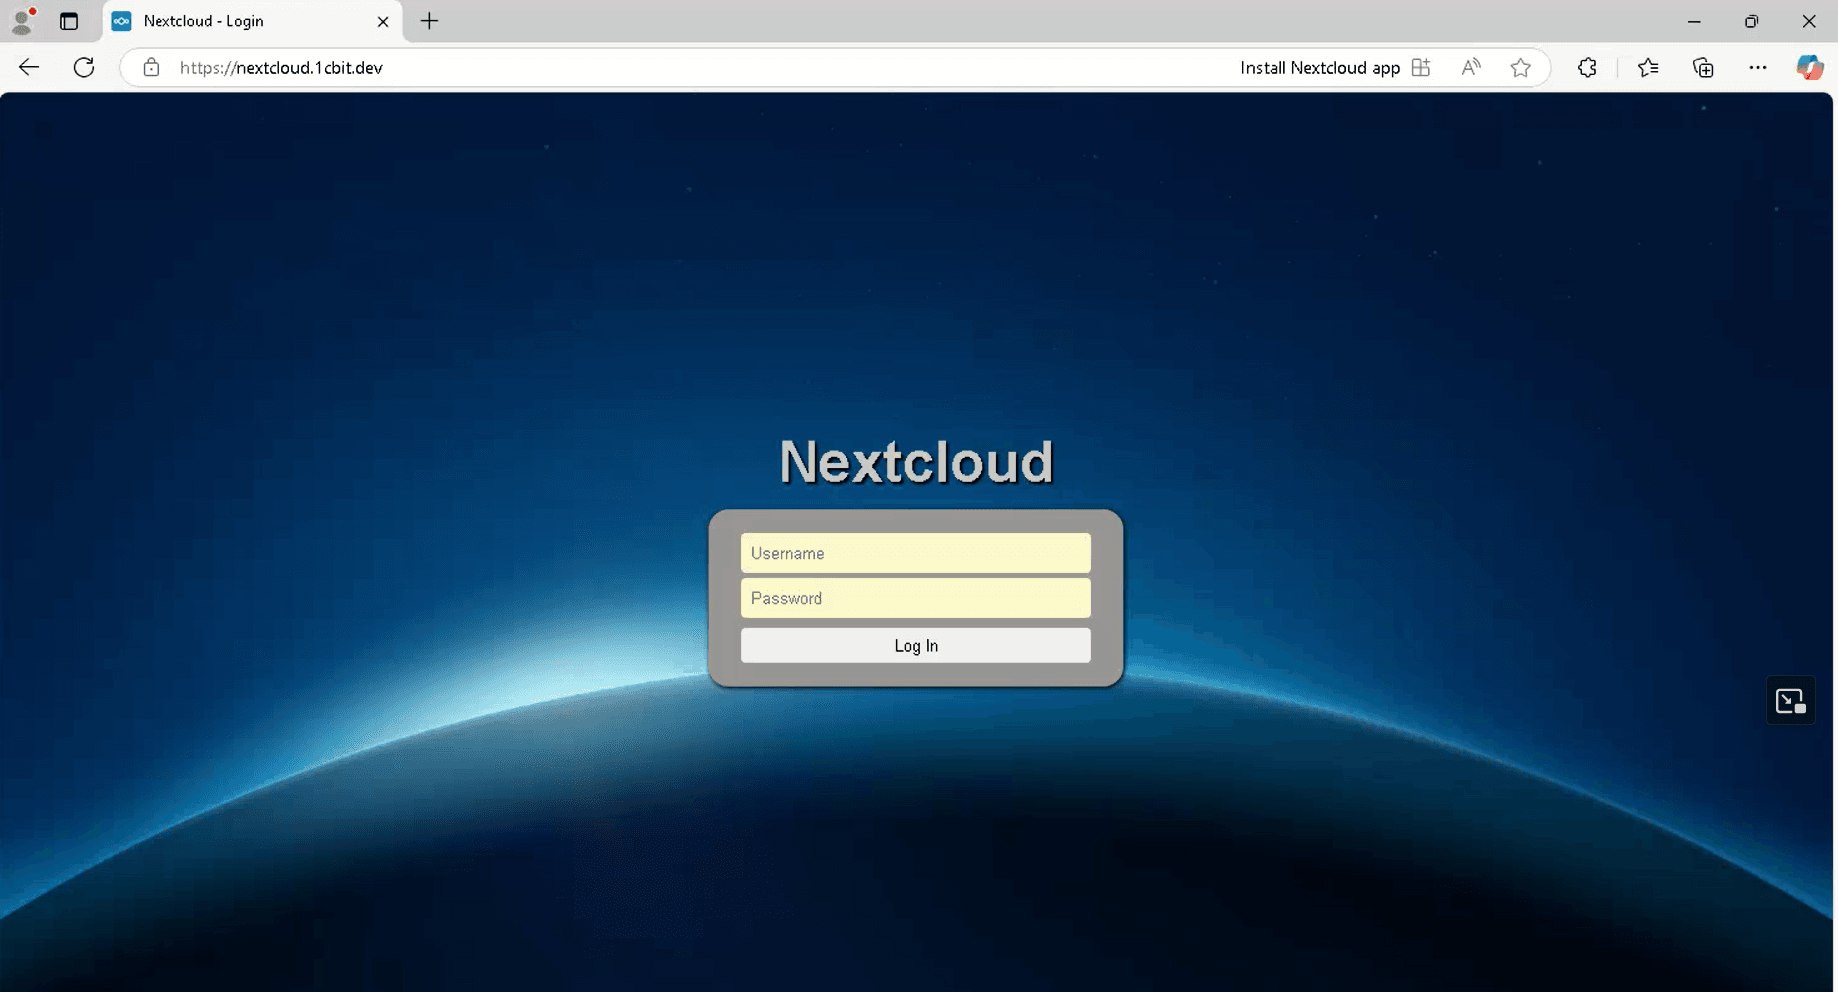Open the browser profile avatar
1838x992 pixels.
point(22,21)
